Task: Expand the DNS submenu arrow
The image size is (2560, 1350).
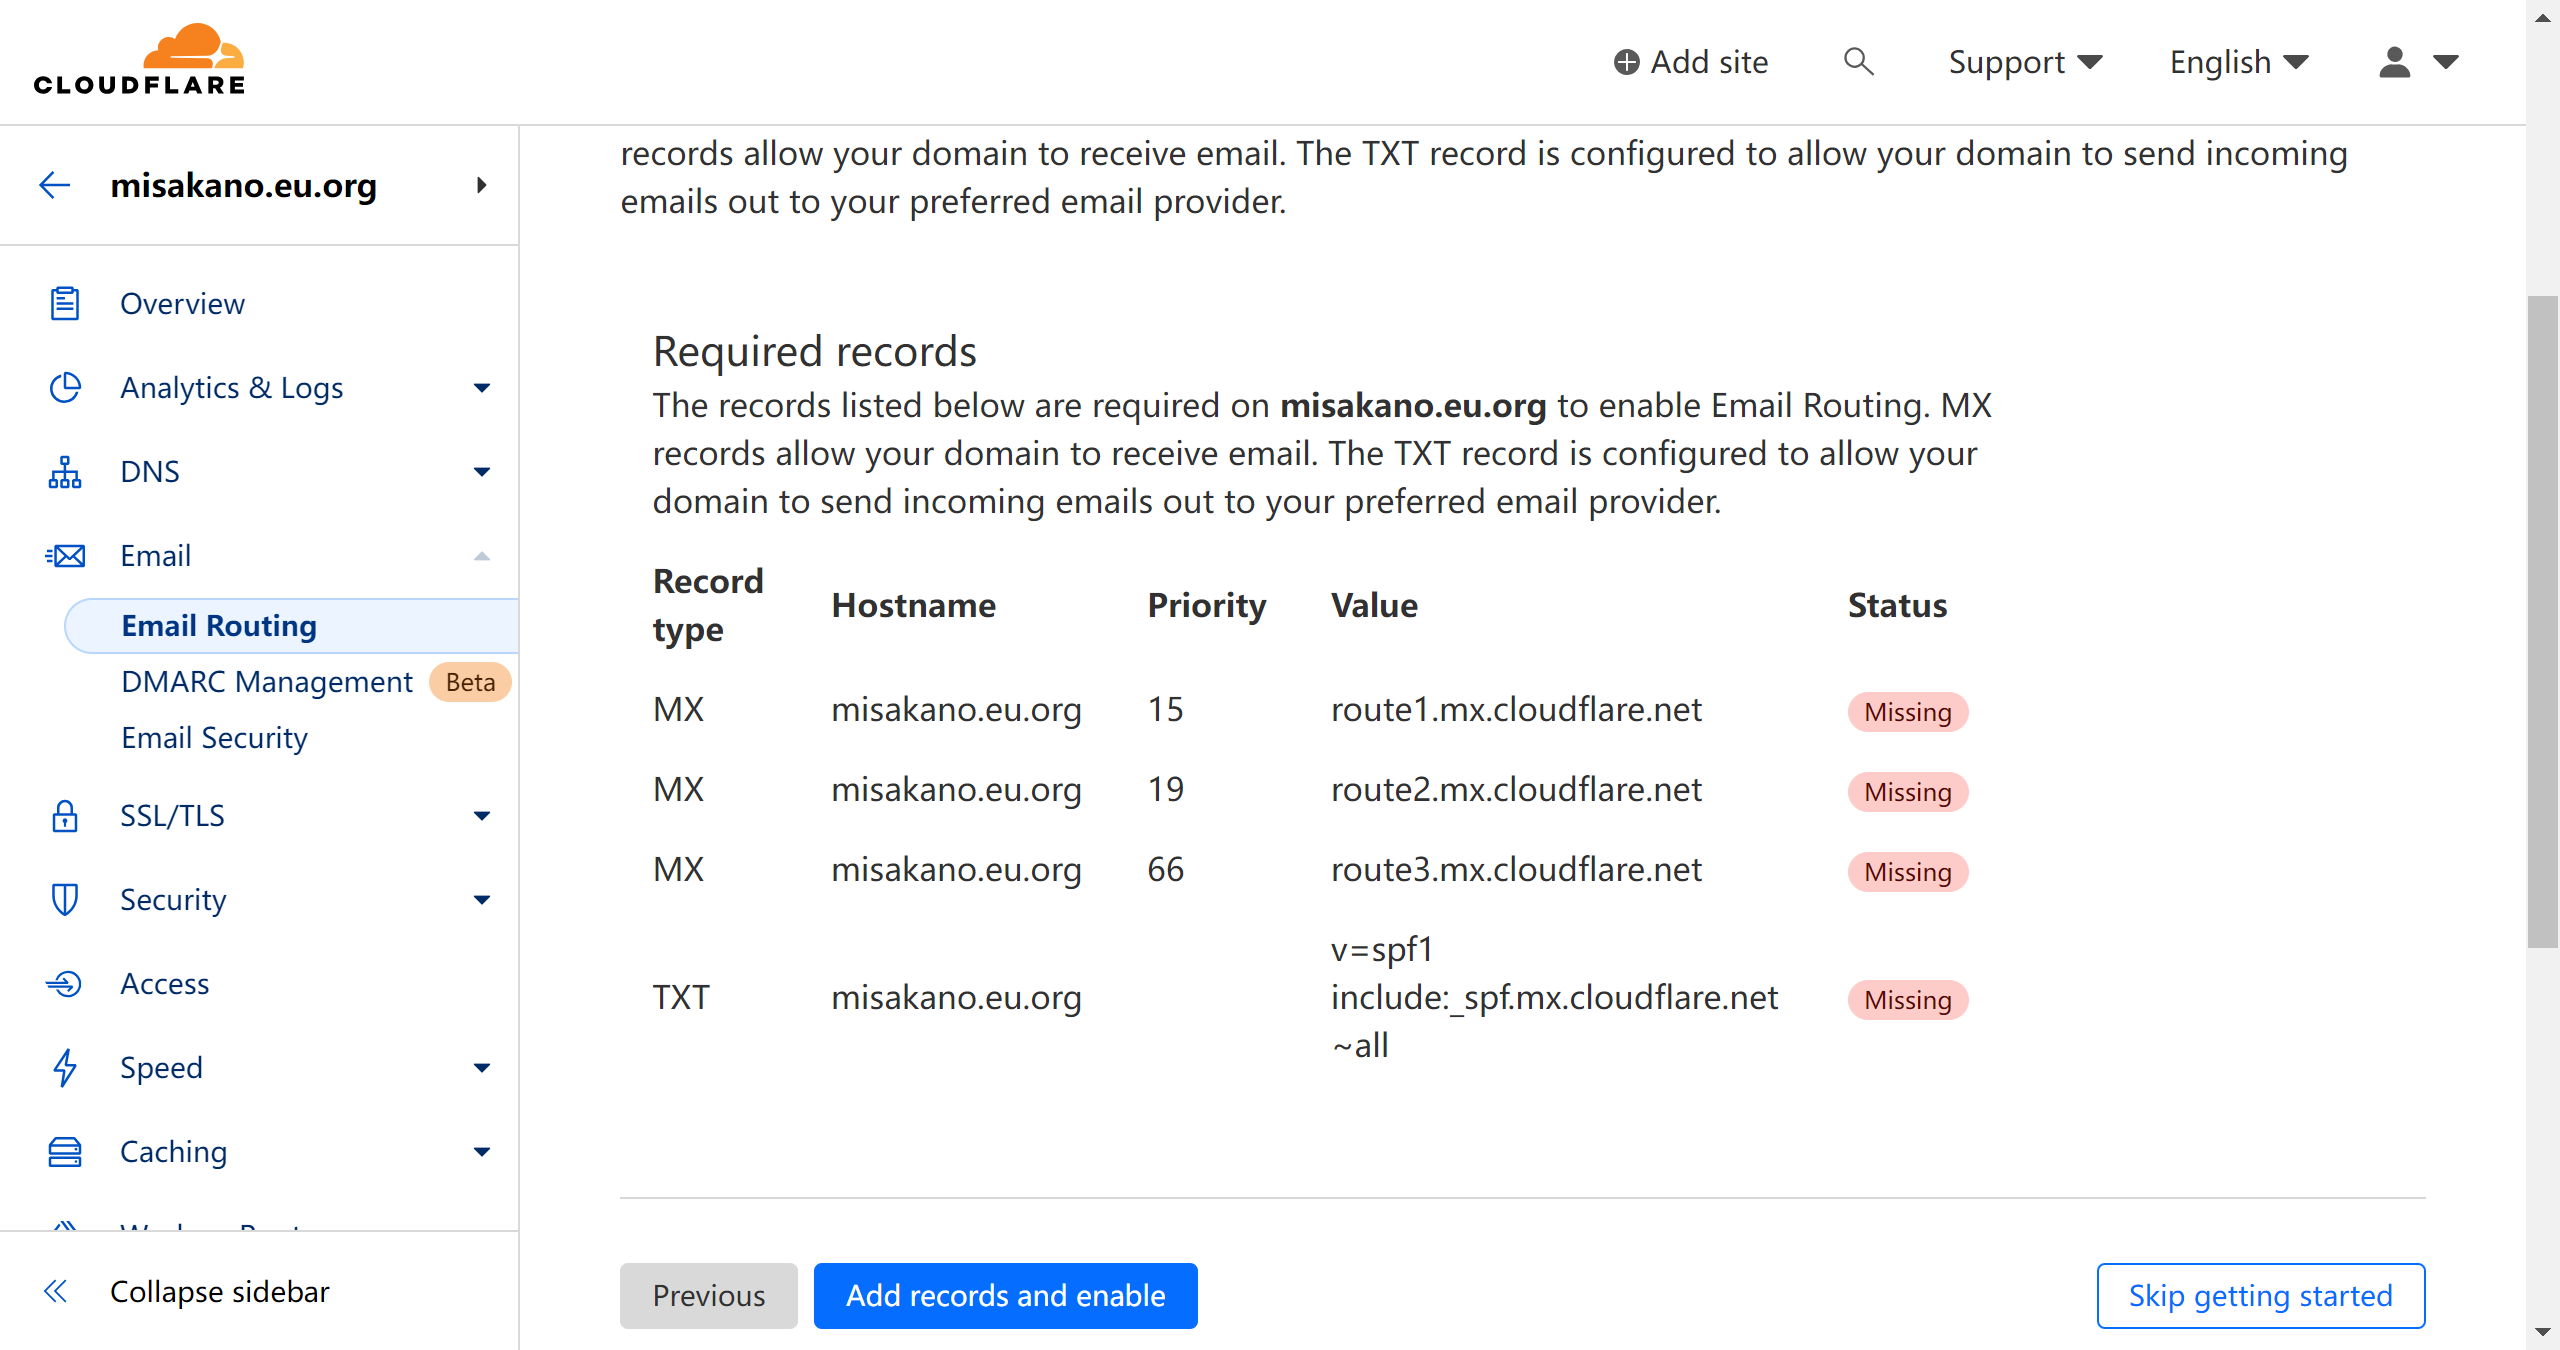Action: click(482, 472)
